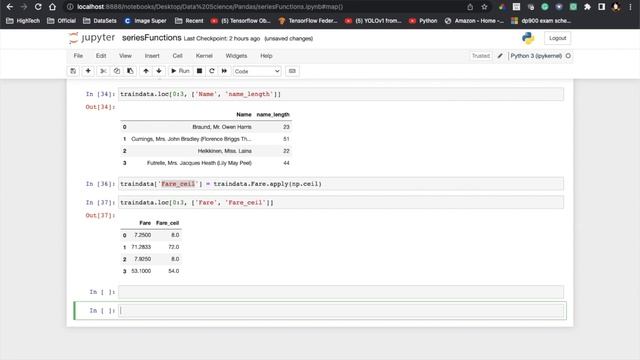This screenshot has height=360, width=640.
Task: Click the first empty code cell
Action: [x=341, y=292]
